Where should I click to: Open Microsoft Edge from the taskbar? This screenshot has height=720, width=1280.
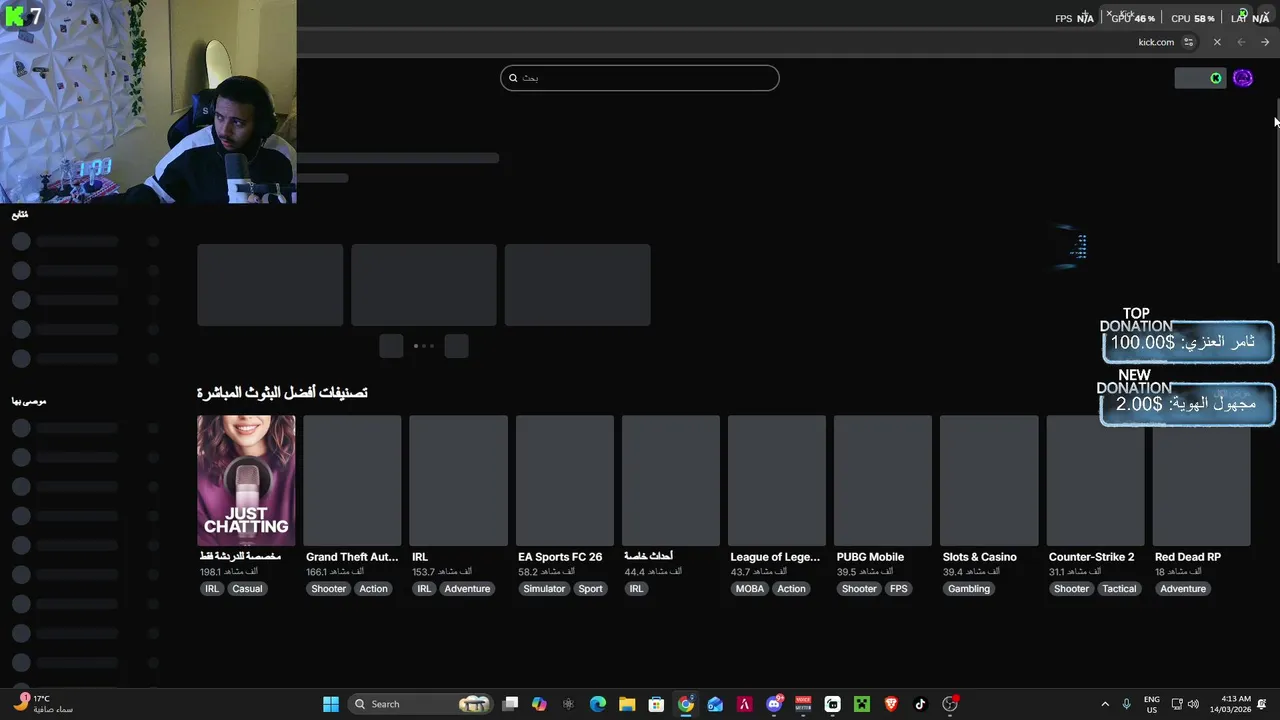point(598,704)
